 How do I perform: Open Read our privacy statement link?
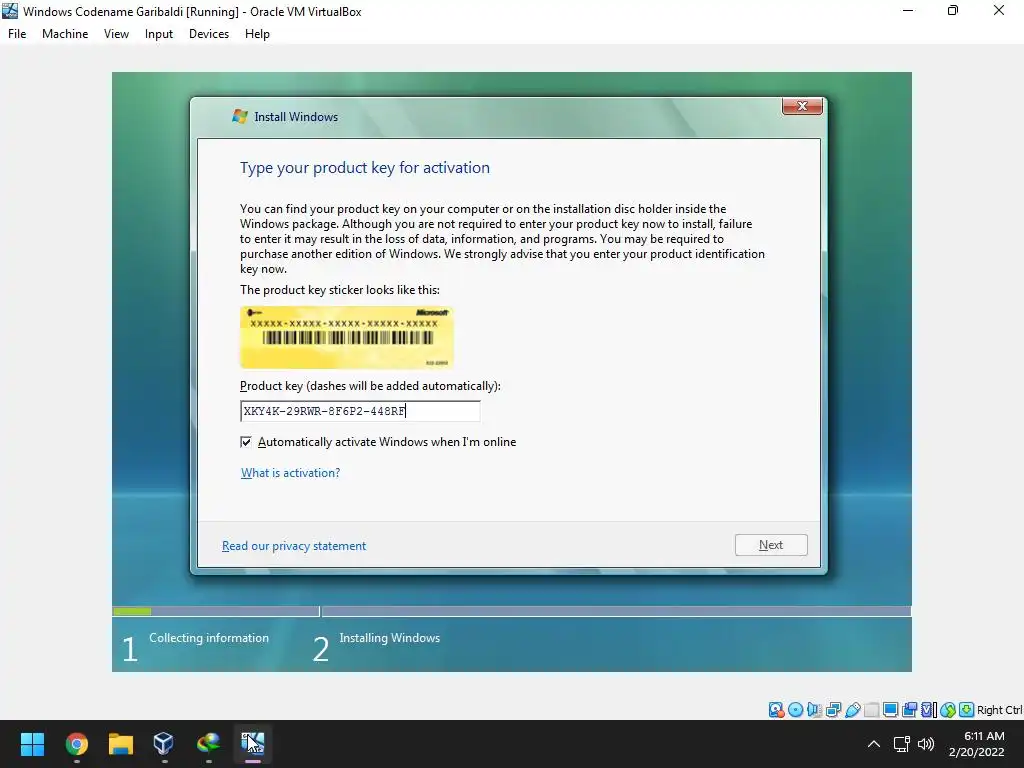[294, 546]
